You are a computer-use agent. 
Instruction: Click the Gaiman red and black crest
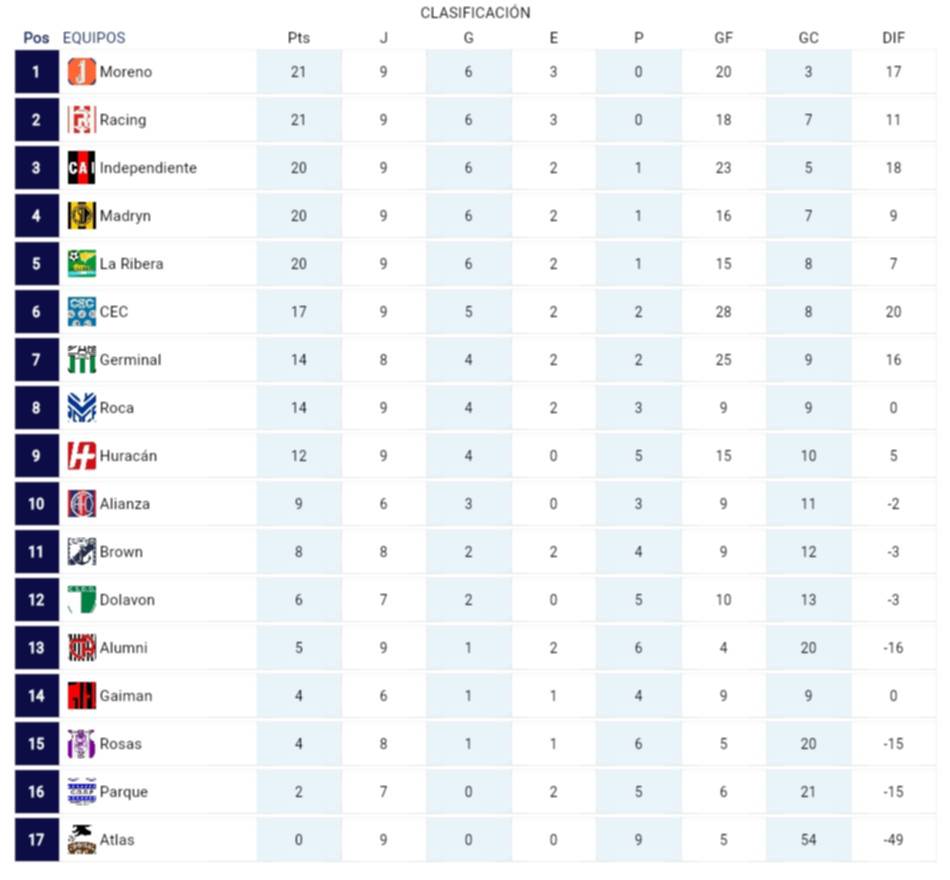(x=81, y=696)
